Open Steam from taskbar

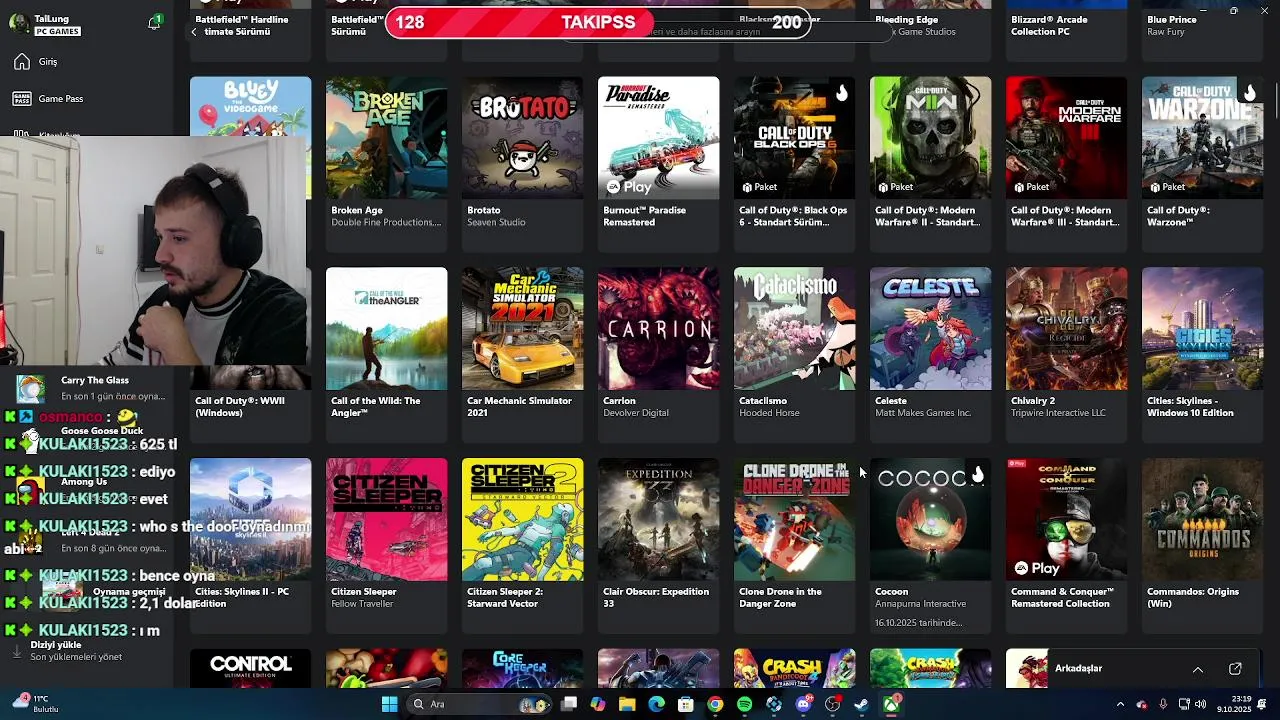pos(861,704)
